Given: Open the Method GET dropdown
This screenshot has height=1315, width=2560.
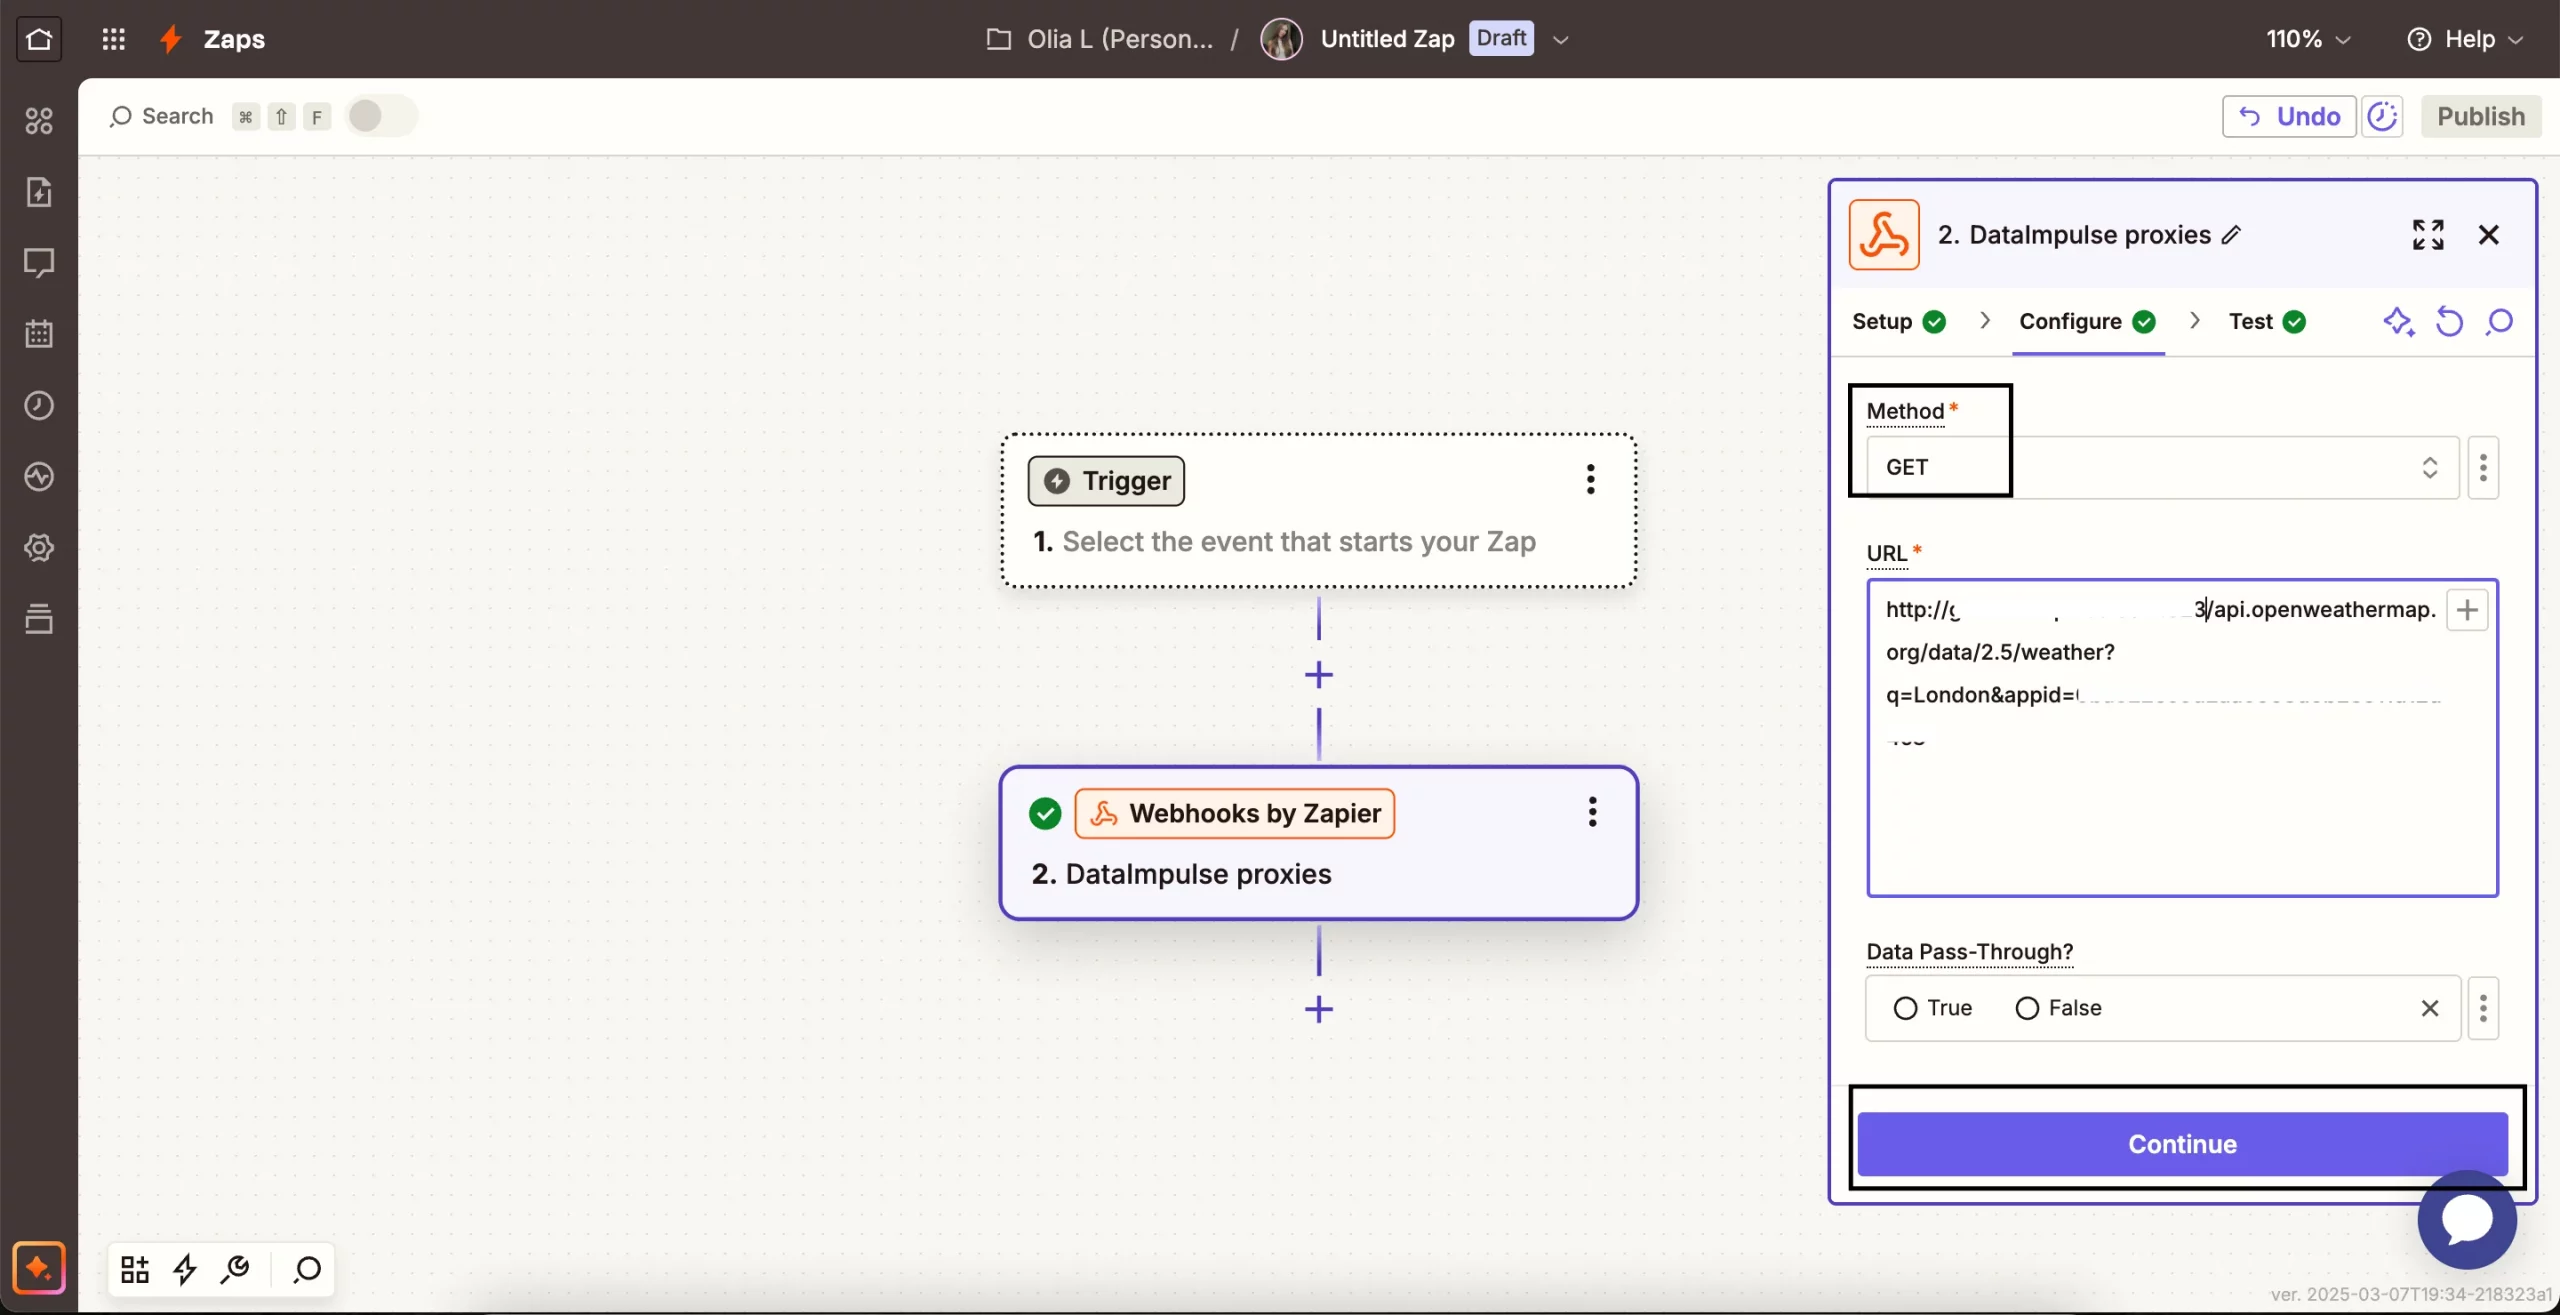Looking at the screenshot, I should point(2162,468).
